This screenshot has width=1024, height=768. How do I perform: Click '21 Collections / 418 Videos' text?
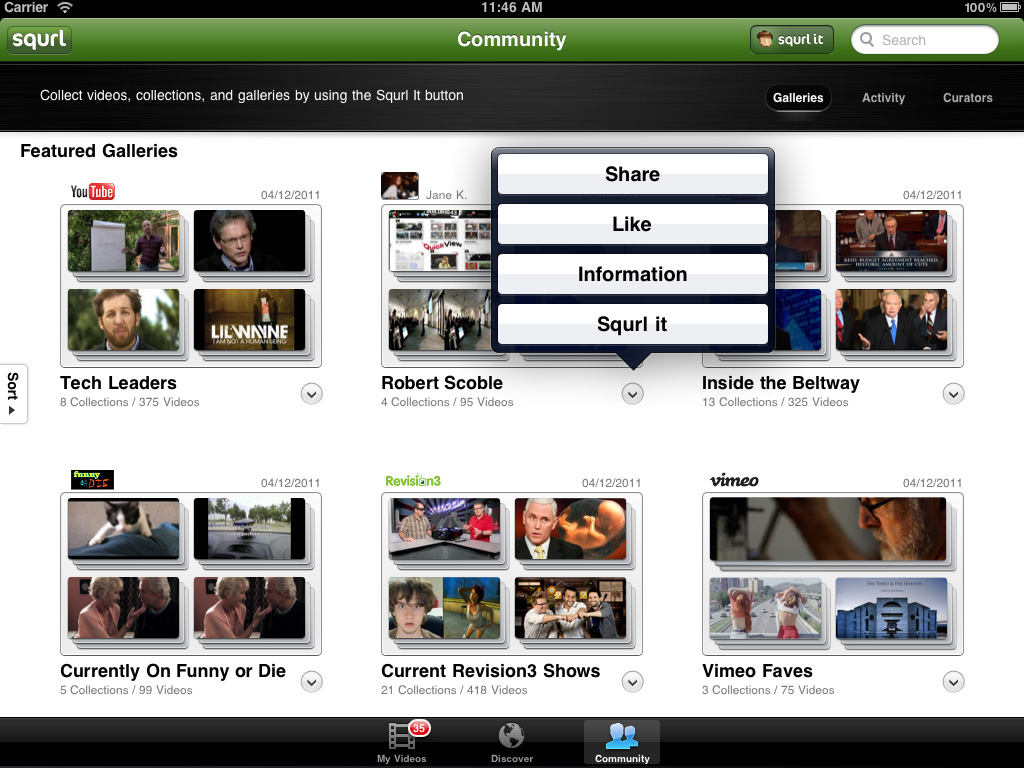(454, 690)
